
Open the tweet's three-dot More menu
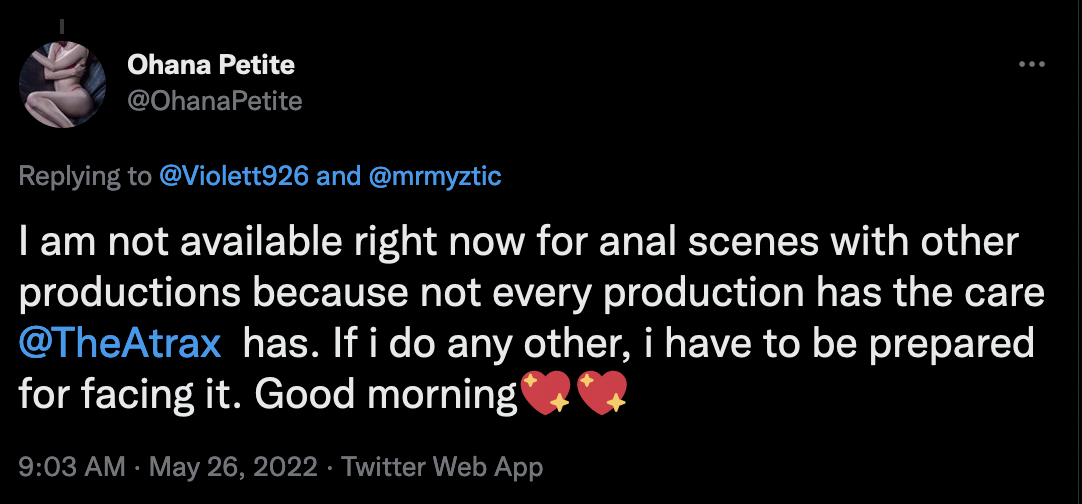[1030, 65]
